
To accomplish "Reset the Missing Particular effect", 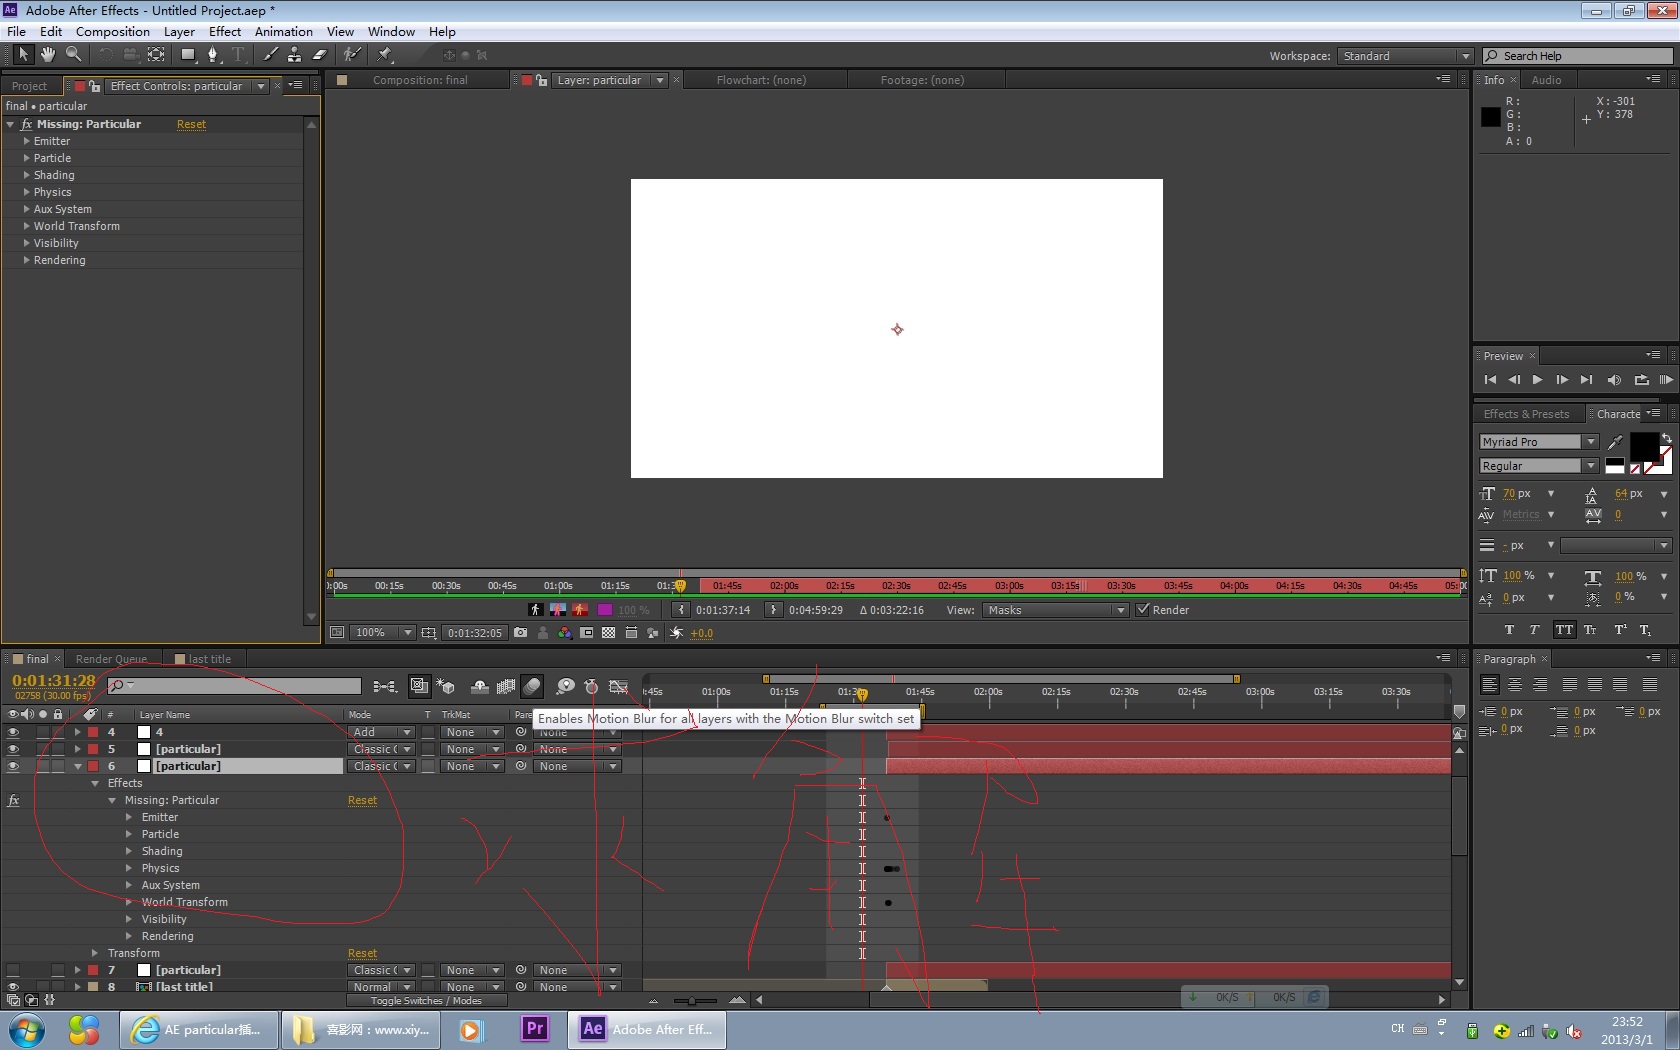I will [191, 124].
